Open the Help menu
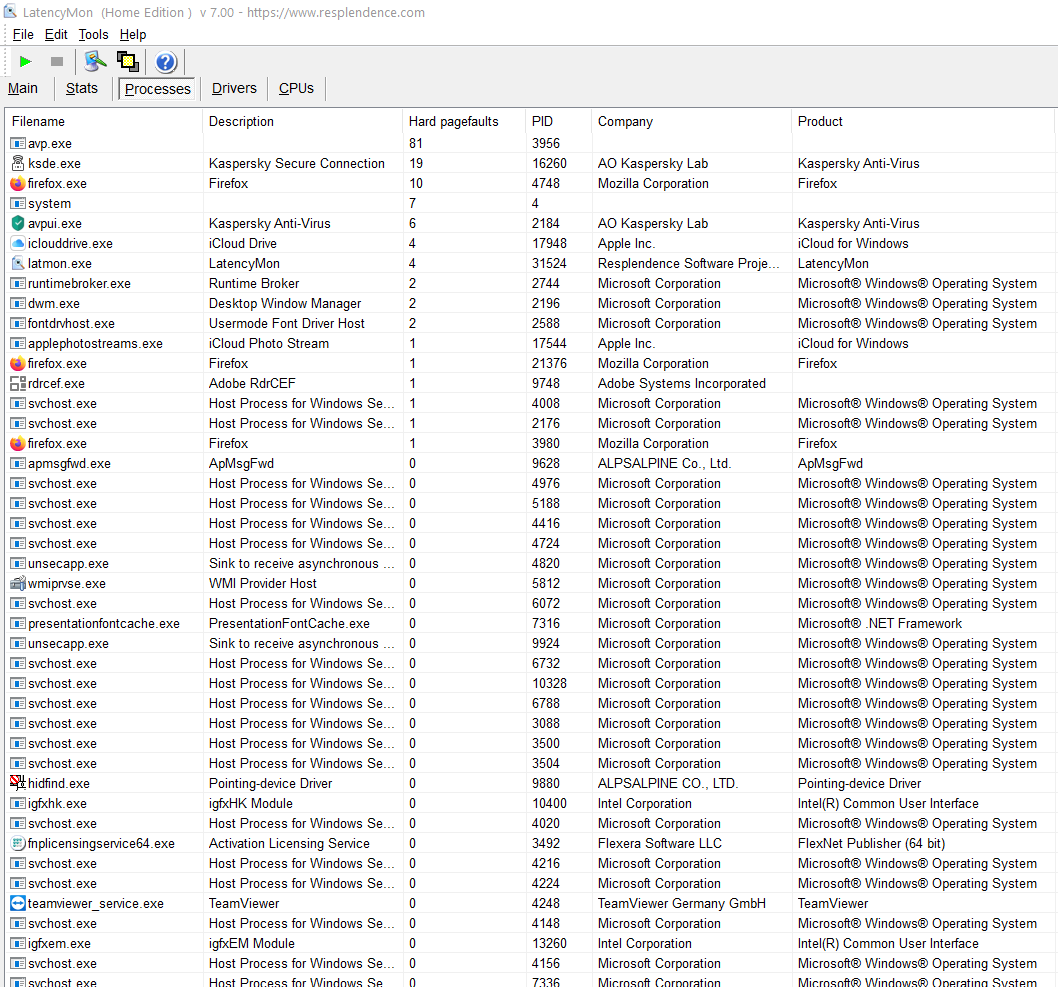Viewport: 1058px width, 987px height. tap(133, 34)
